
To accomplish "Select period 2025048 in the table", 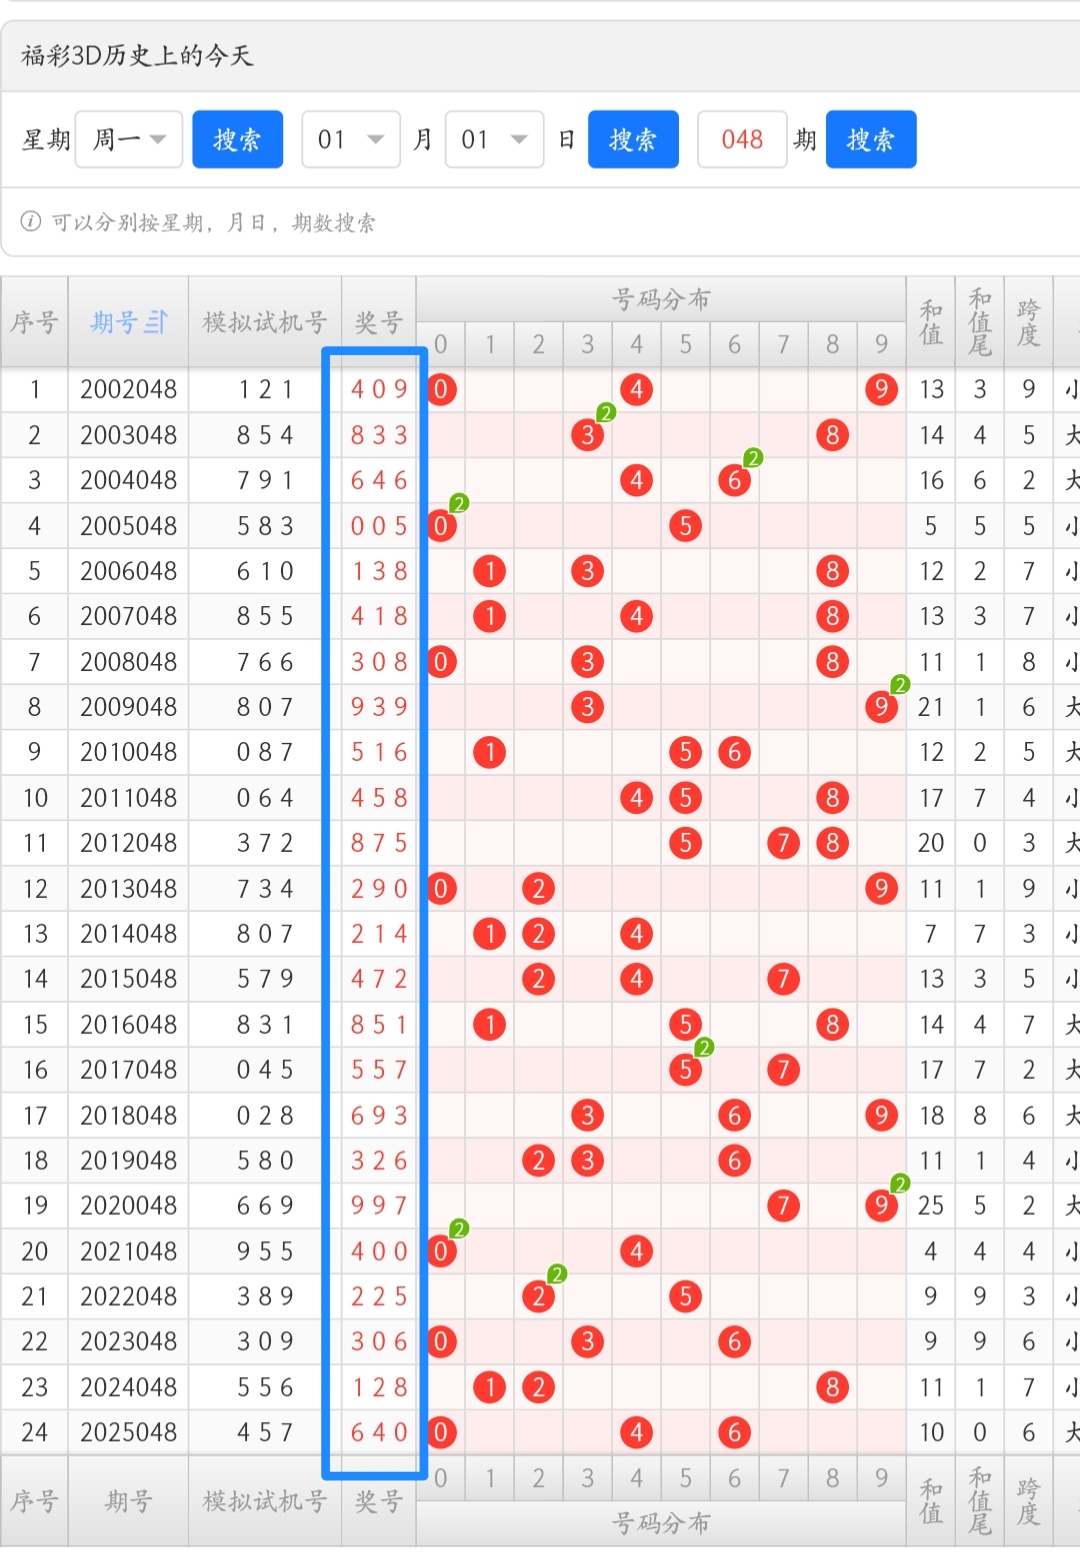I will (129, 1432).
